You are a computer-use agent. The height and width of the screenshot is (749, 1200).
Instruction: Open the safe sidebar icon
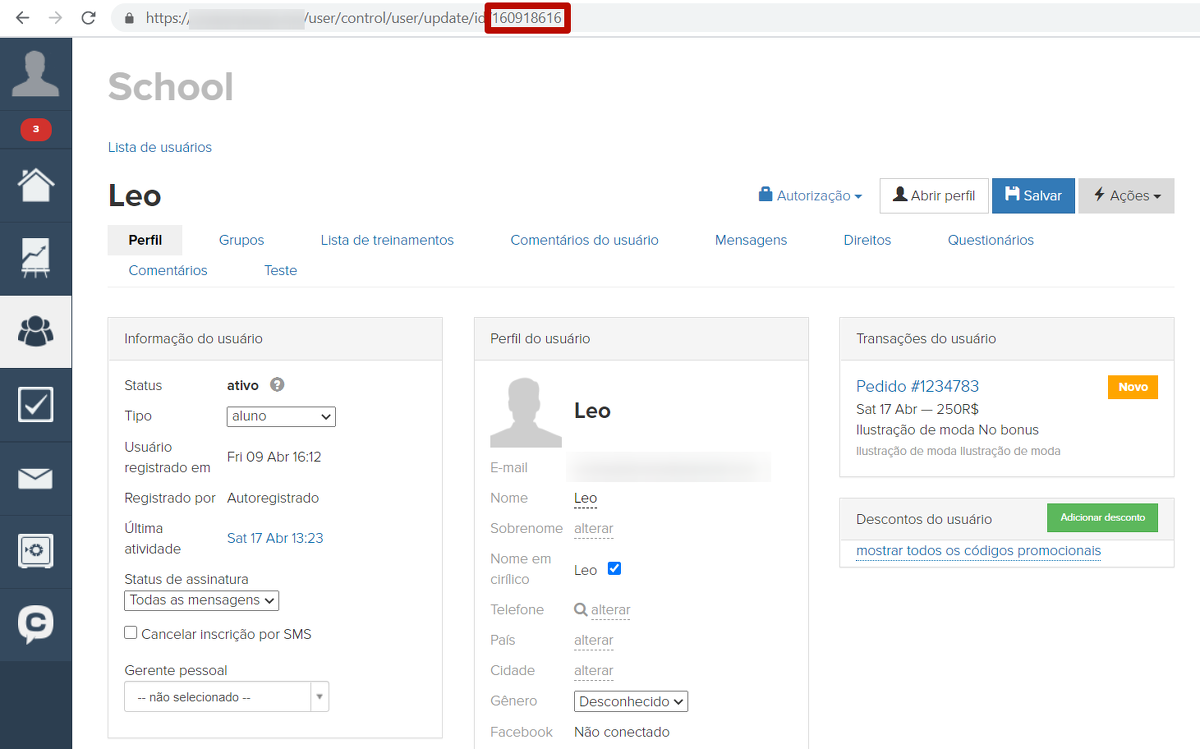(x=36, y=551)
